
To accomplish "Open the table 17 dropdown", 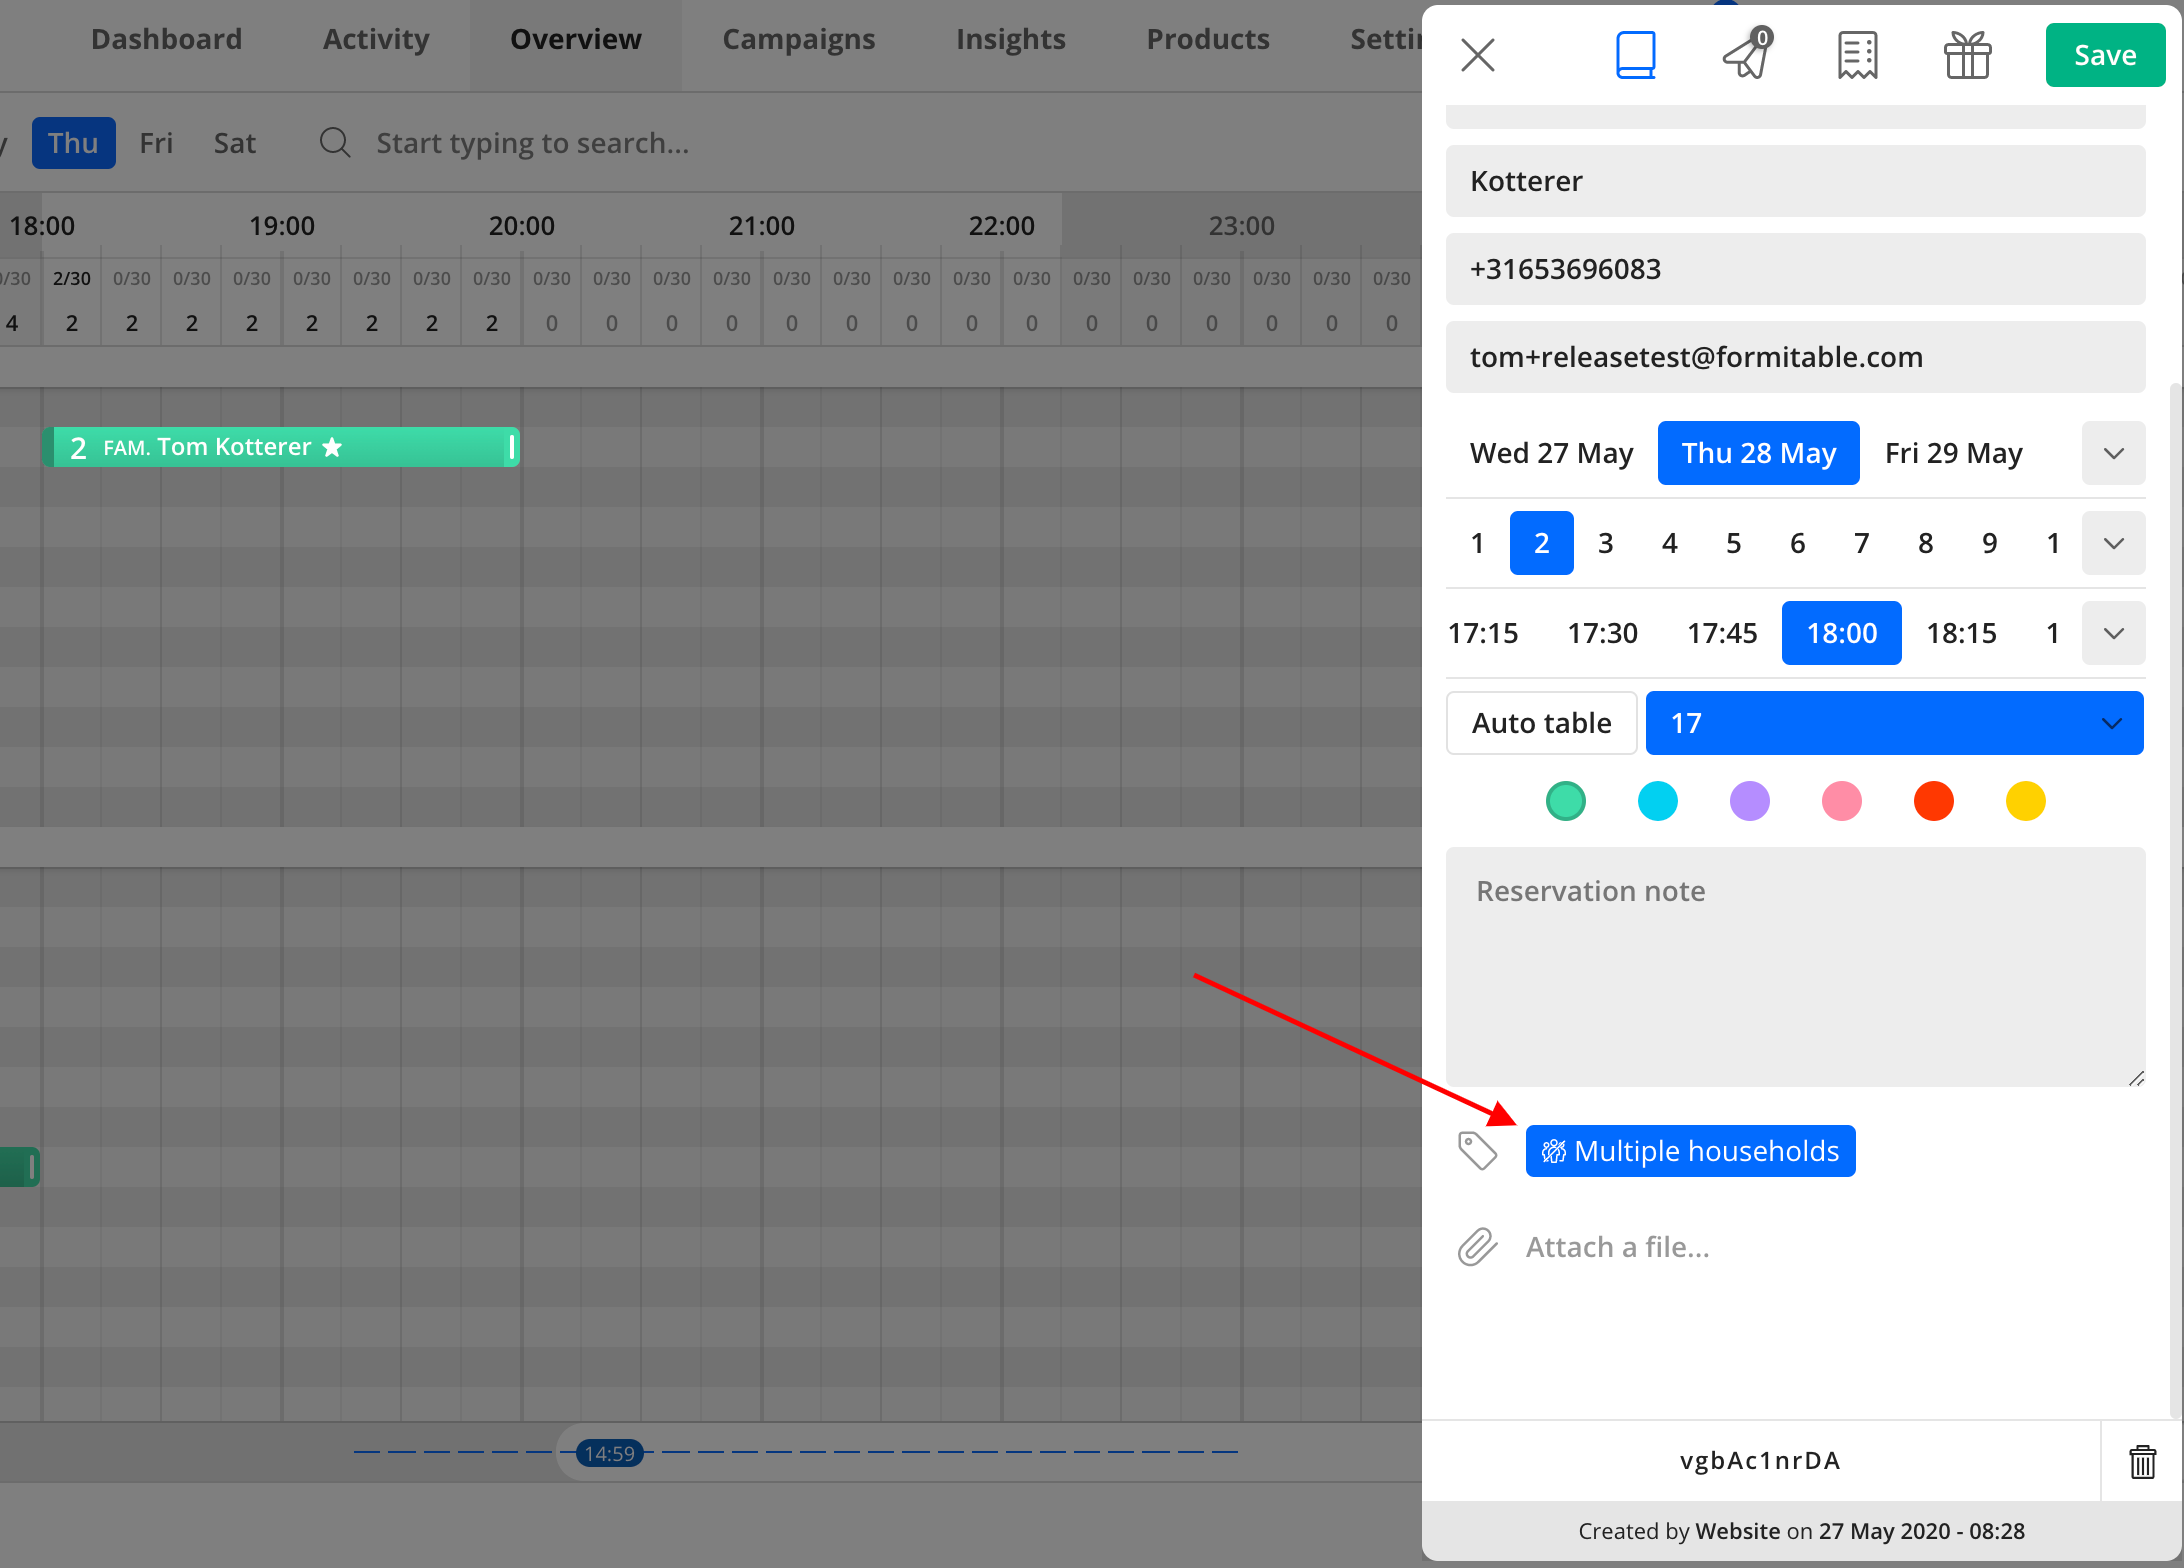I will point(1894,723).
